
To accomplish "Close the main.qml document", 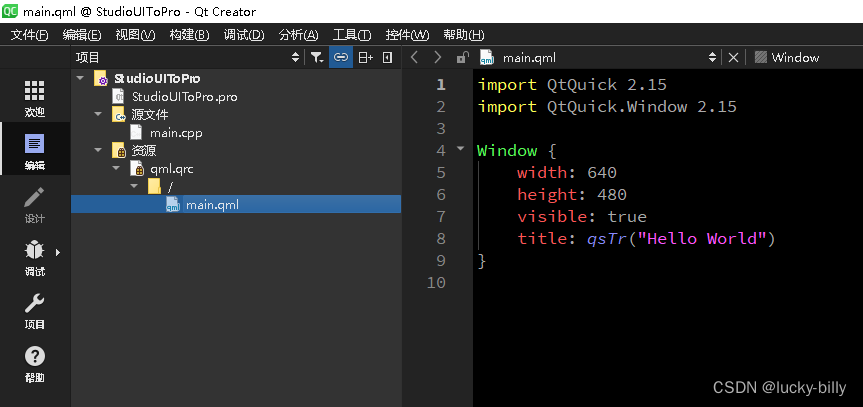I will 733,57.
